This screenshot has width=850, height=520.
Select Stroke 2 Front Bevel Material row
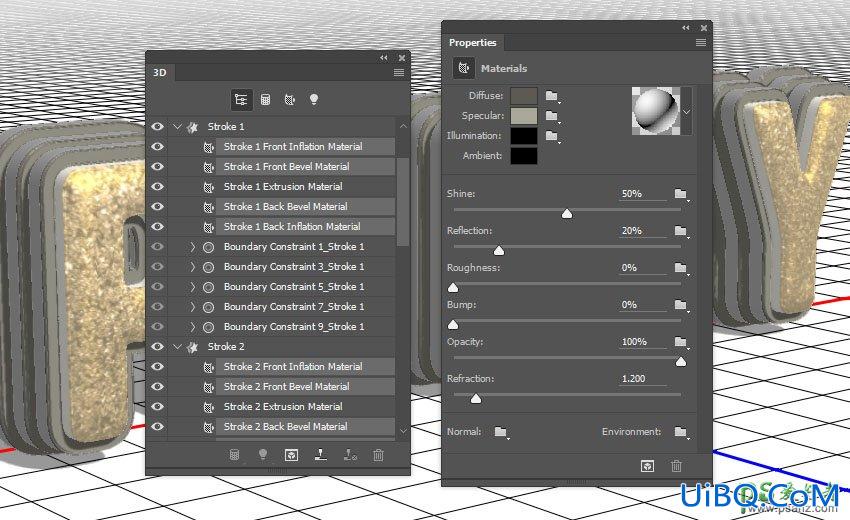coord(306,387)
